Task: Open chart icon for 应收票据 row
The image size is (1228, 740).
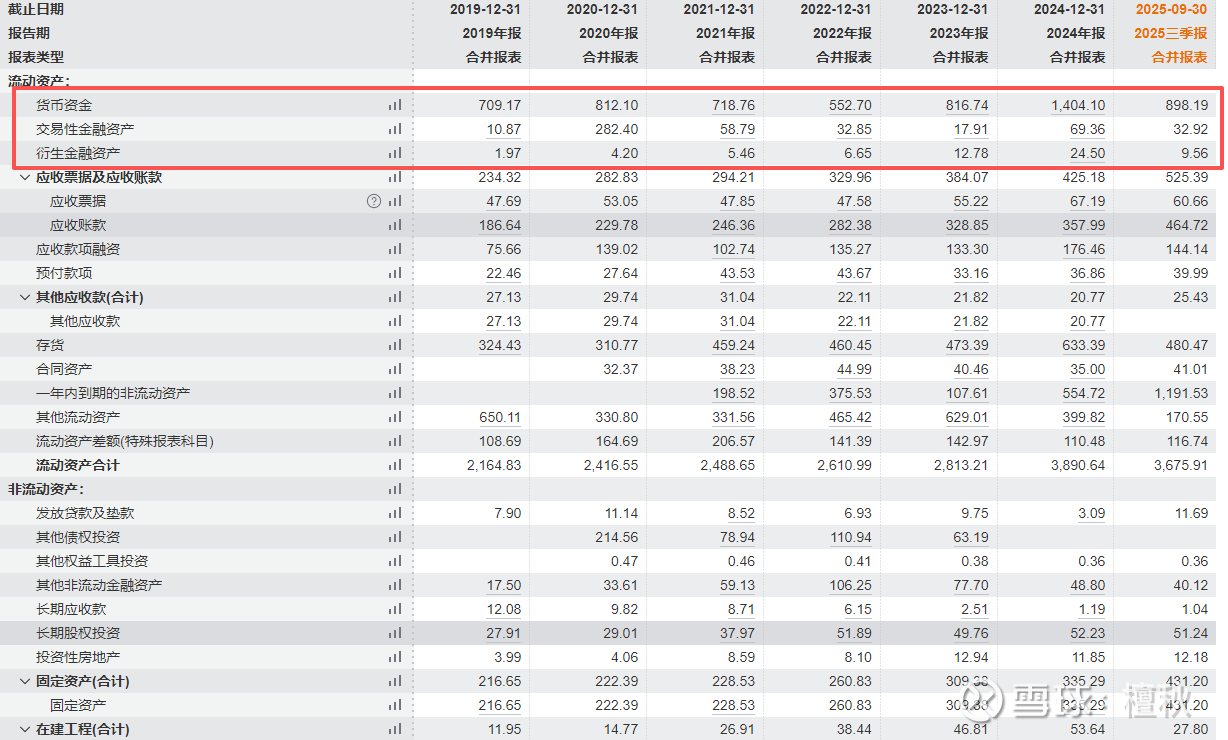Action: [395, 201]
